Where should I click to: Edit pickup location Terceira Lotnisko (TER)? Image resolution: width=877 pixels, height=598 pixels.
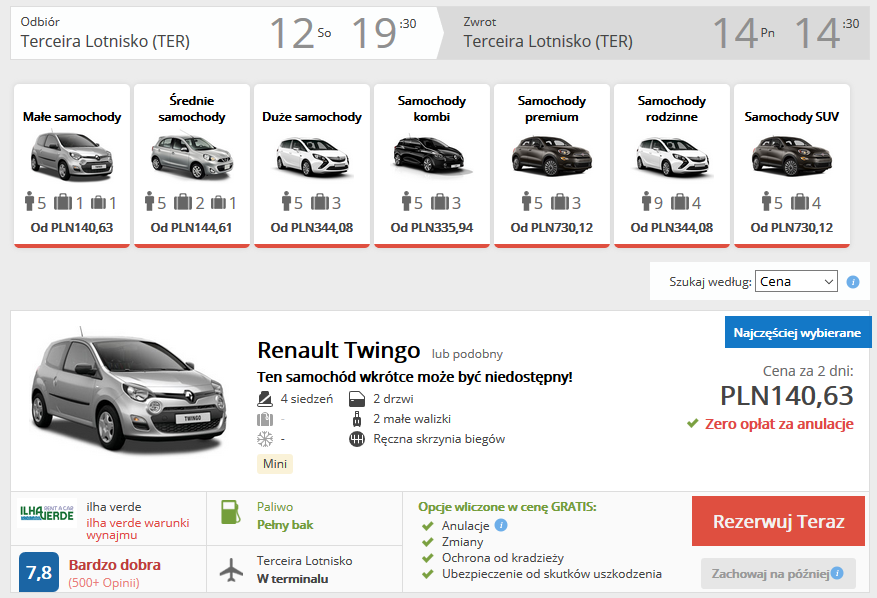click(105, 41)
